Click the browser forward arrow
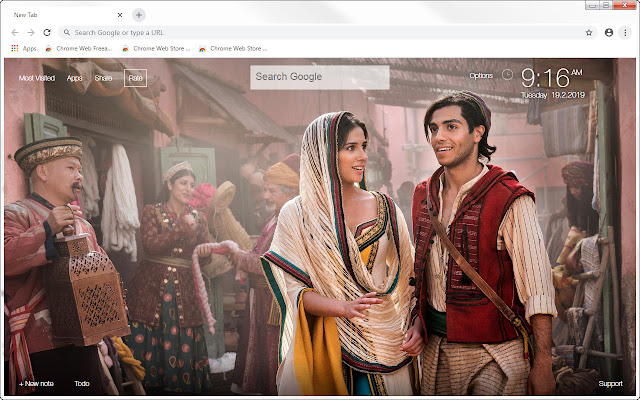 pos(31,32)
